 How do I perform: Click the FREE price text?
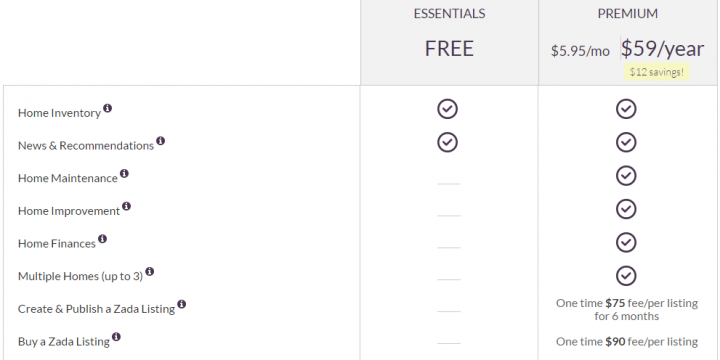[x=449, y=49]
